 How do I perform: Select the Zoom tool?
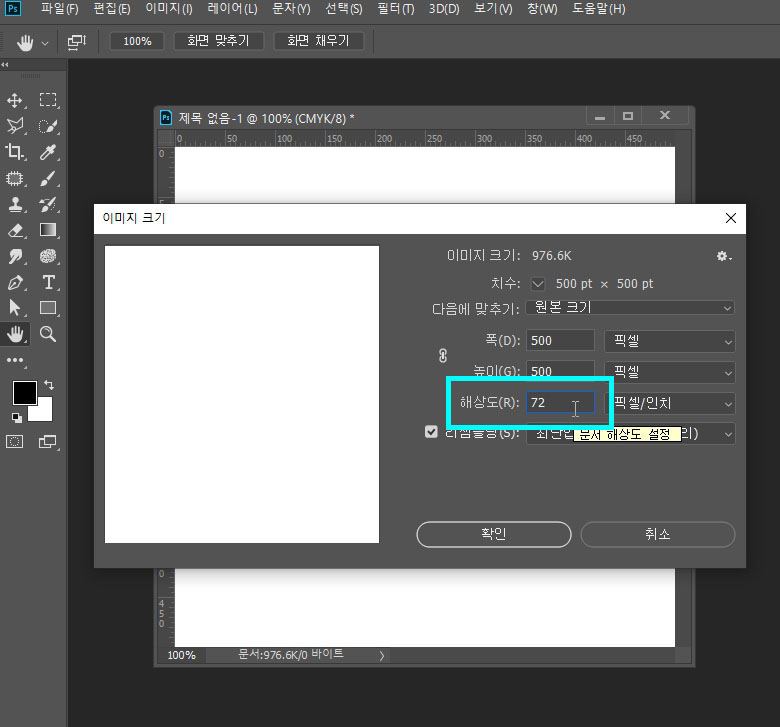[48, 334]
